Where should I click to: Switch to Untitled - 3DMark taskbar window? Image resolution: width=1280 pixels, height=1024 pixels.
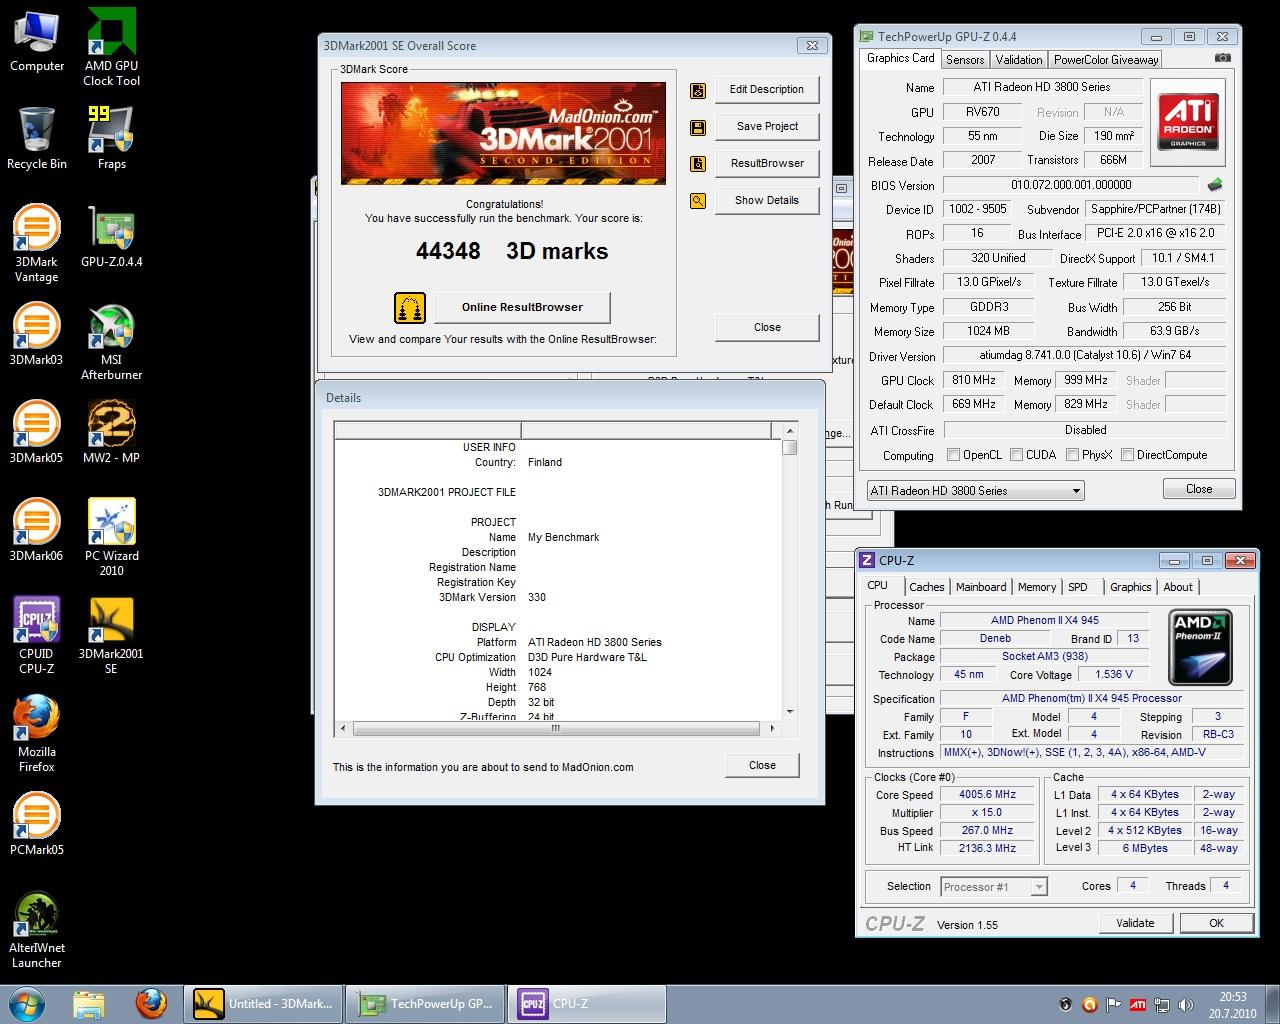point(263,1004)
